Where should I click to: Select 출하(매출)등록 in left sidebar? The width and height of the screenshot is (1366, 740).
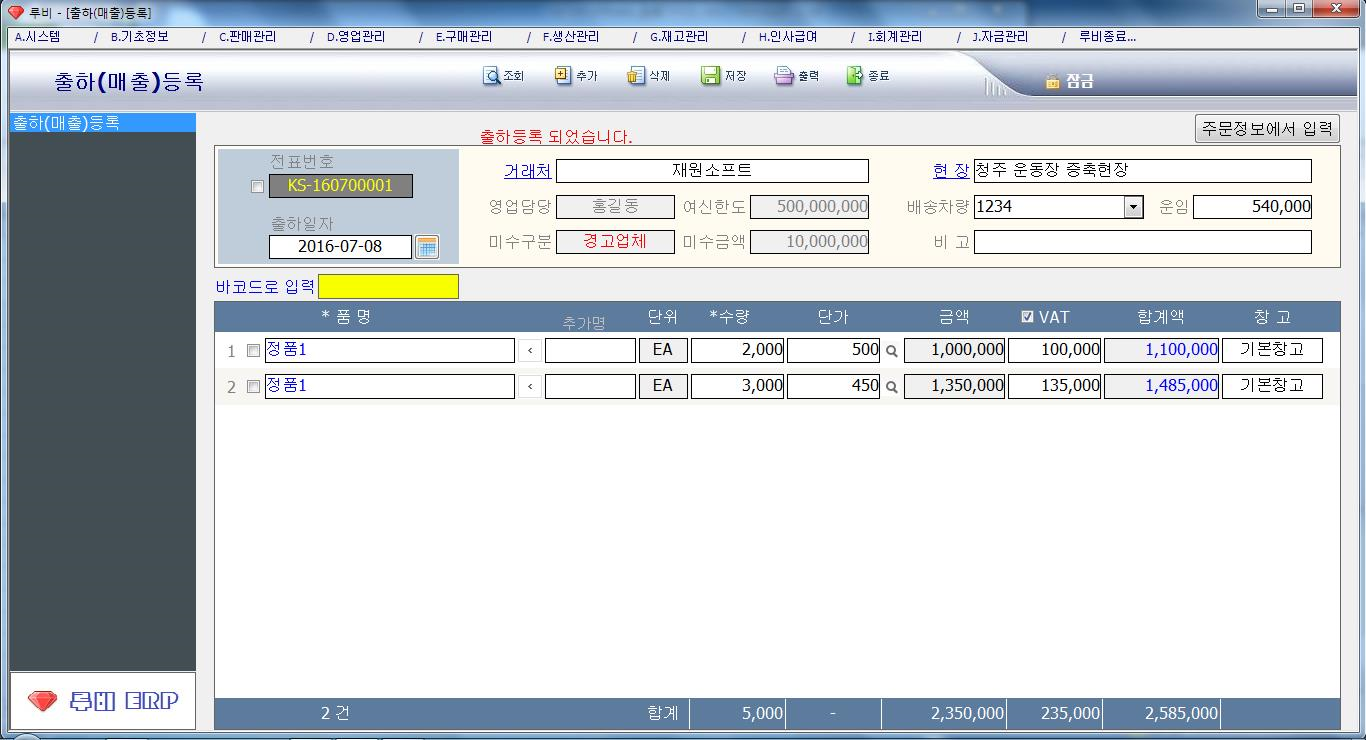(102, 122)
